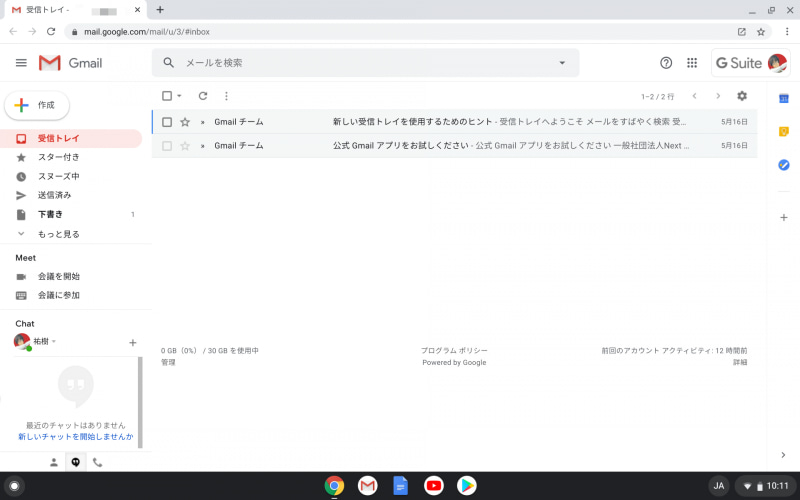800x500 pixels.
Task: Hide the side panel with the chevron
Action: click(783, 455)
